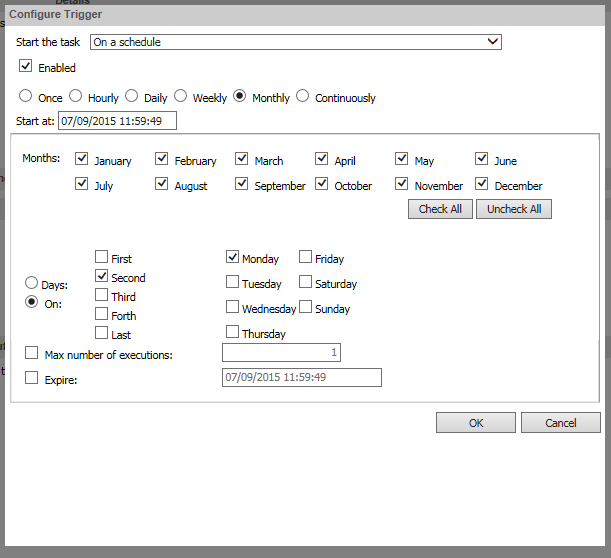Select the Monthly radio button
Image resolution: width=611 pixels, height=558 pixels.
240,95
